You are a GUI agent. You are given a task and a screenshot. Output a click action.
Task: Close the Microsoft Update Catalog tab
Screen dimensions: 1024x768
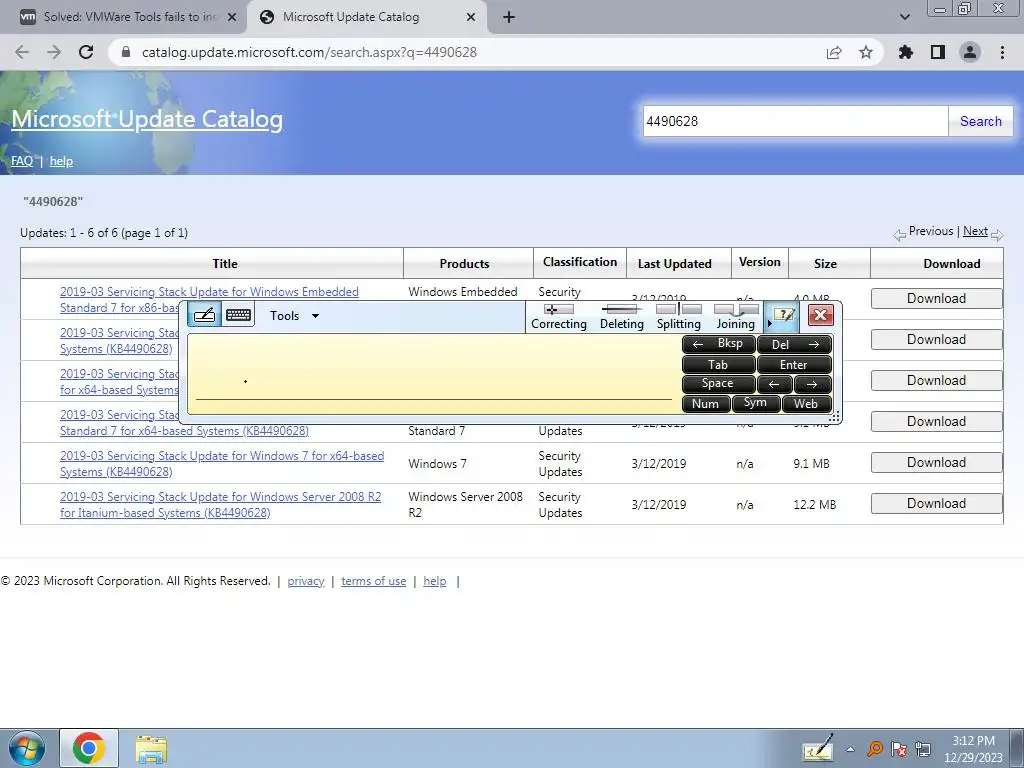coord(471,18)
